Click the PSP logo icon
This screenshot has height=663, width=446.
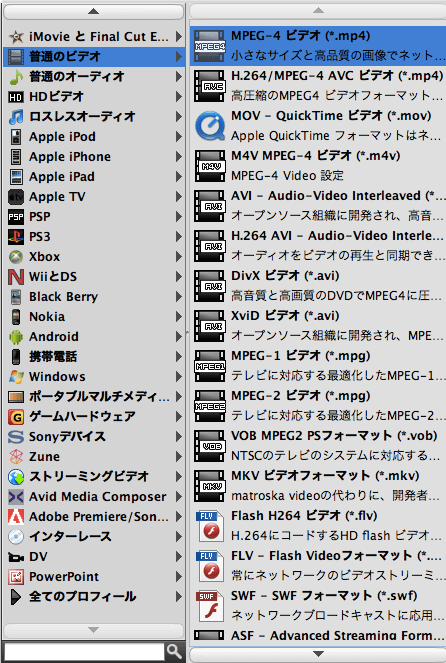(16, 216)
